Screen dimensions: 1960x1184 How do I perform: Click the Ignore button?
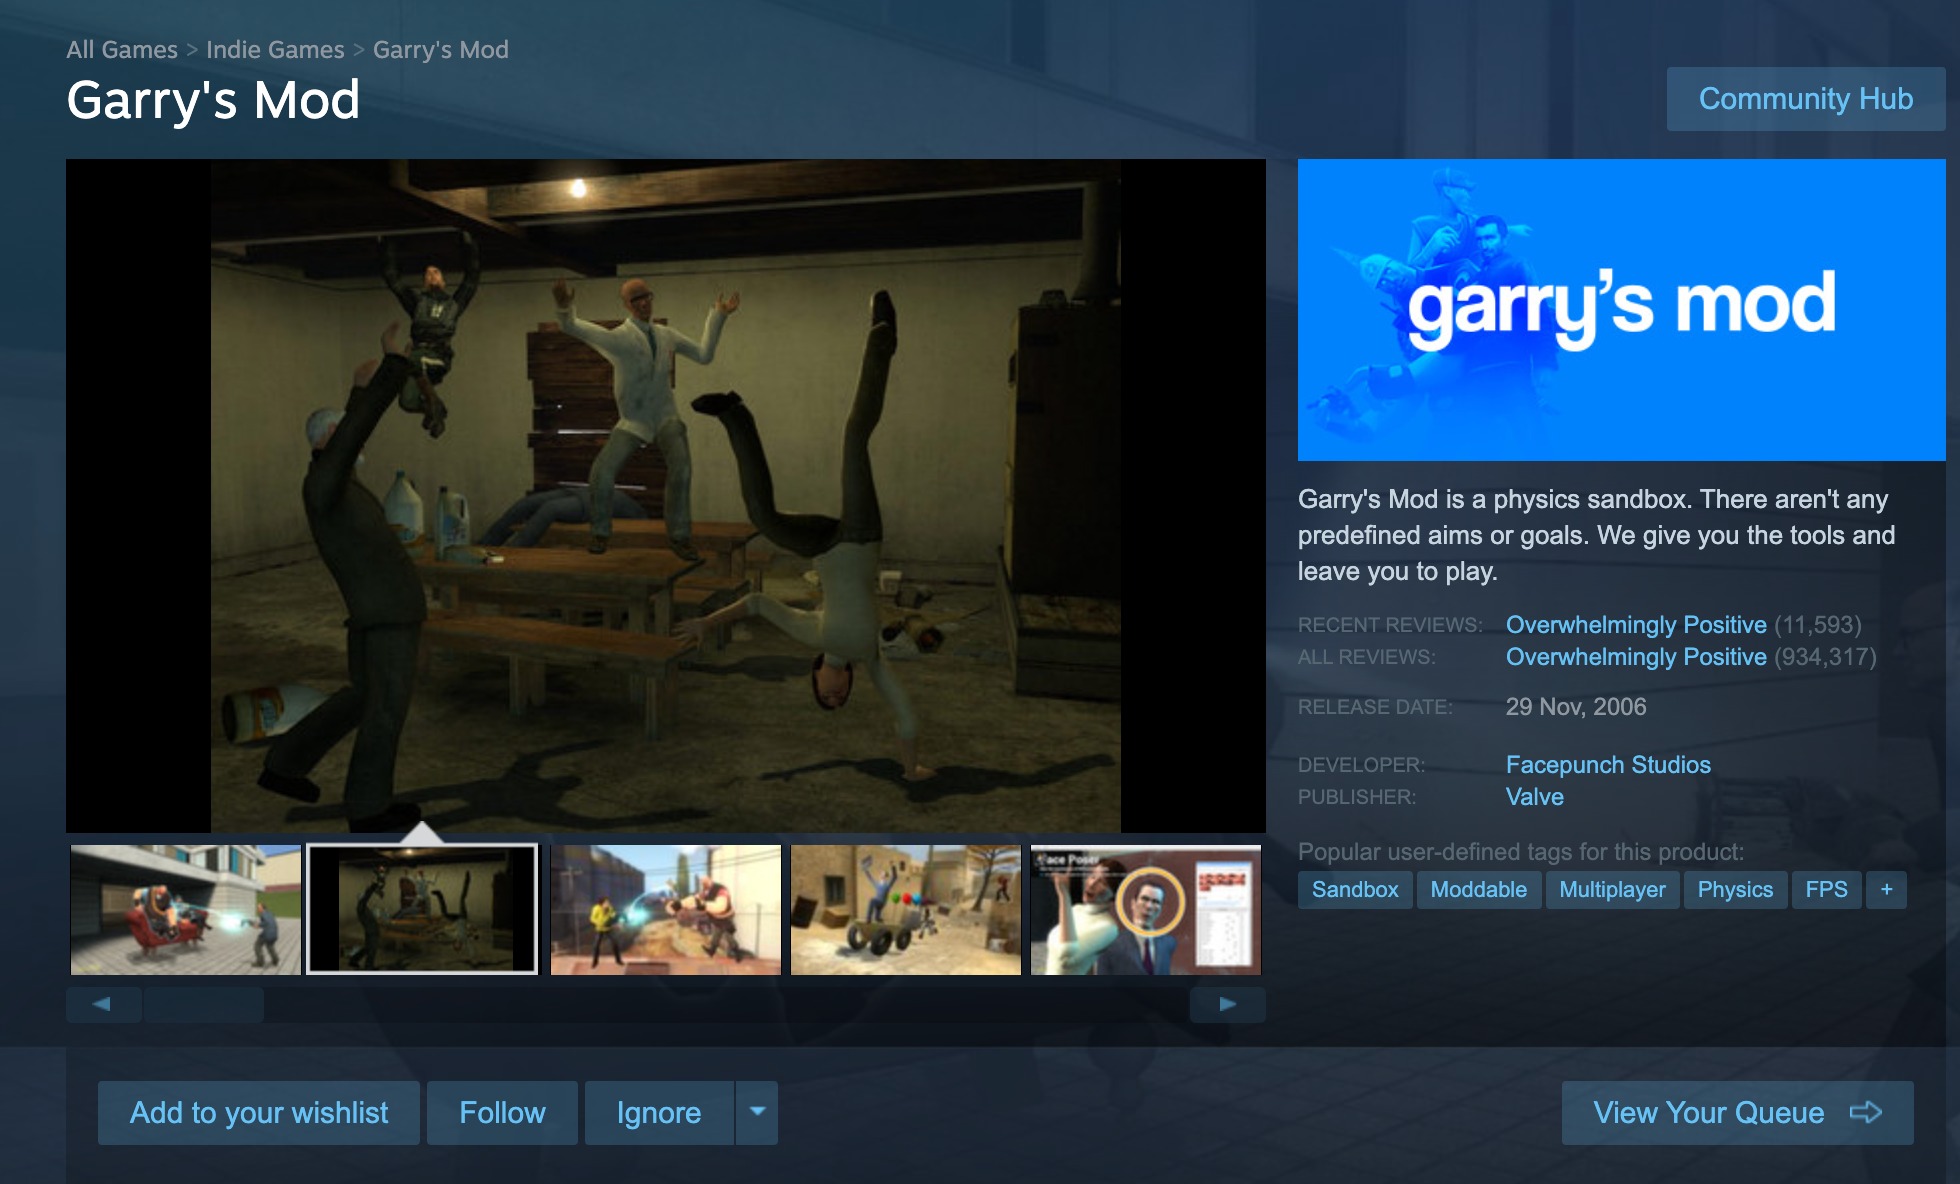click(x=658, y=1112)
